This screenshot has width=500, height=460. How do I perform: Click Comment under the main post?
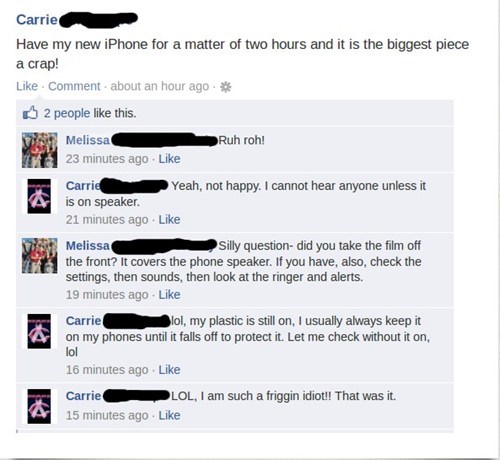[74, 86]
